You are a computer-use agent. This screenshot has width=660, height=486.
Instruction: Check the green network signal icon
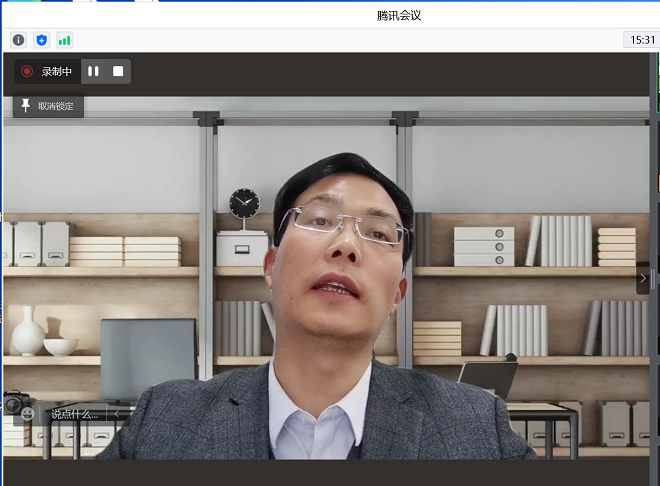[64, 40]
